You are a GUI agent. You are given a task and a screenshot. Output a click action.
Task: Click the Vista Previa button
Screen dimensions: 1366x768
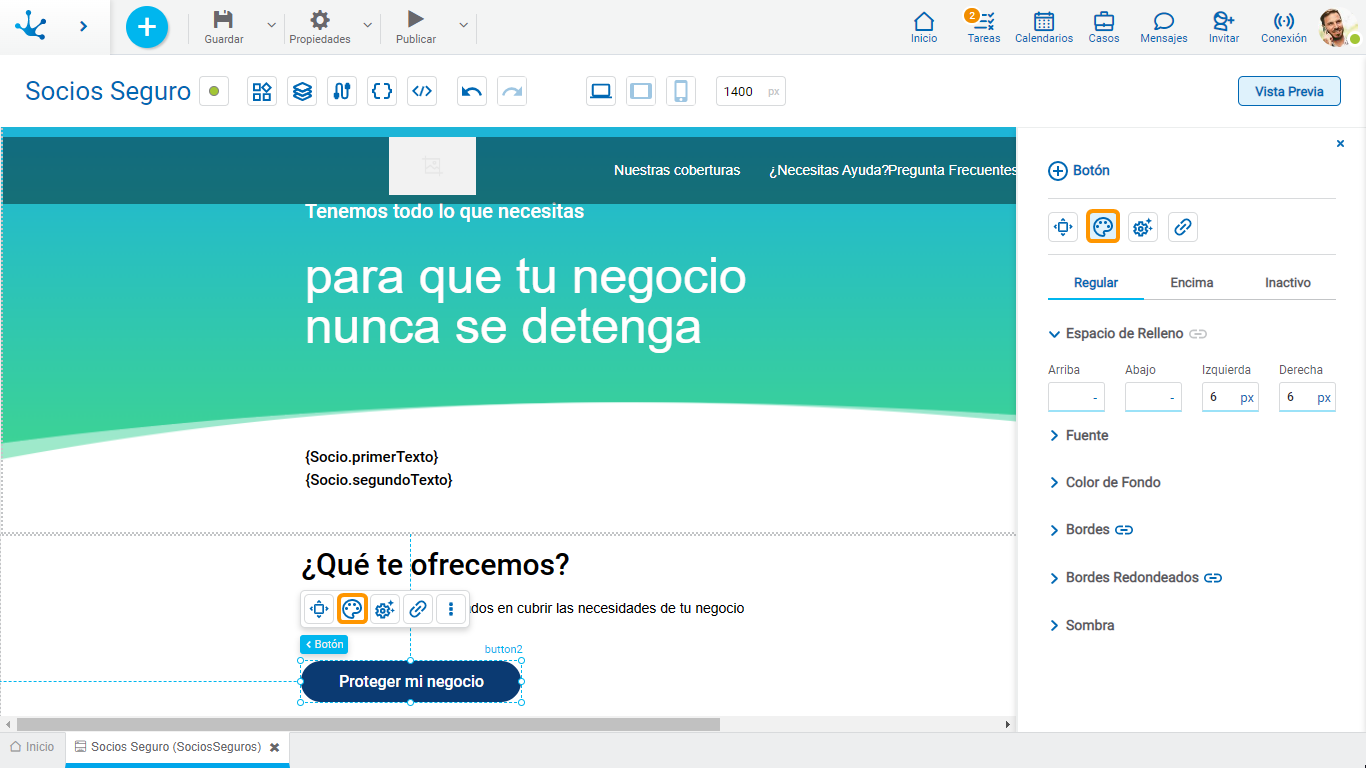click(x=1289, y=91)
